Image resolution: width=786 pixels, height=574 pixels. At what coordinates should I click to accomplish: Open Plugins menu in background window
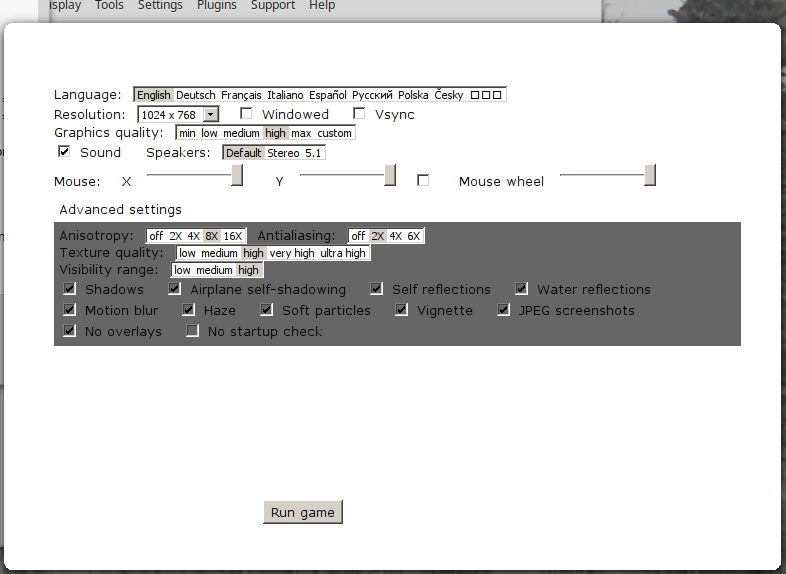pyautogui.click(x=217, y=6)
